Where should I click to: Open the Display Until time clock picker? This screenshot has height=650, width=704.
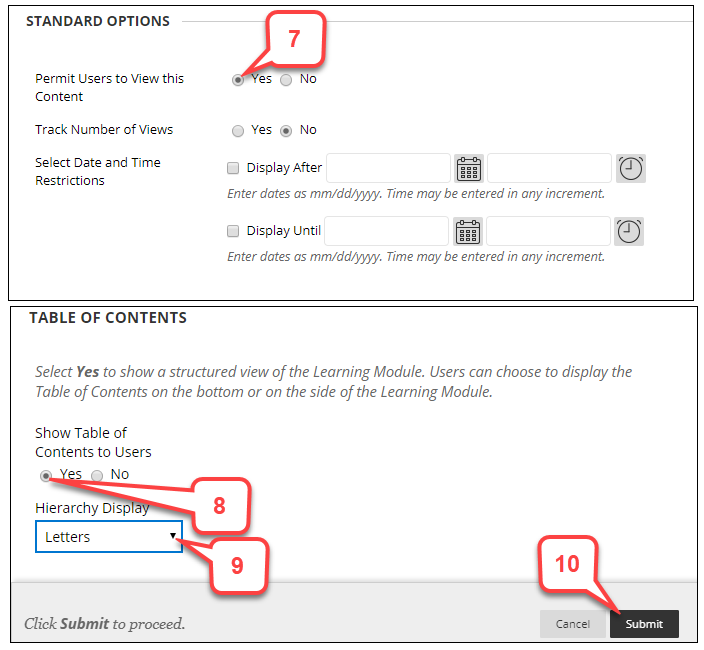pos(630,231)
